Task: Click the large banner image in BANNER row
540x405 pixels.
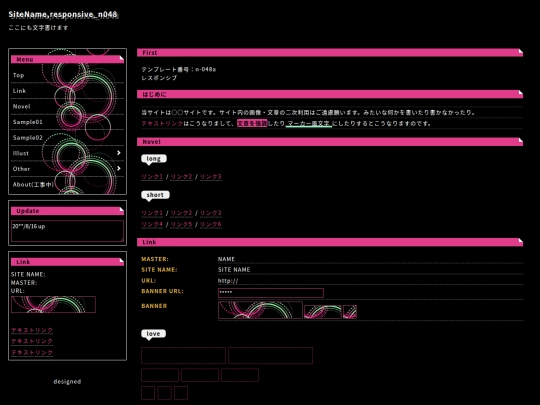Action: 260,310
